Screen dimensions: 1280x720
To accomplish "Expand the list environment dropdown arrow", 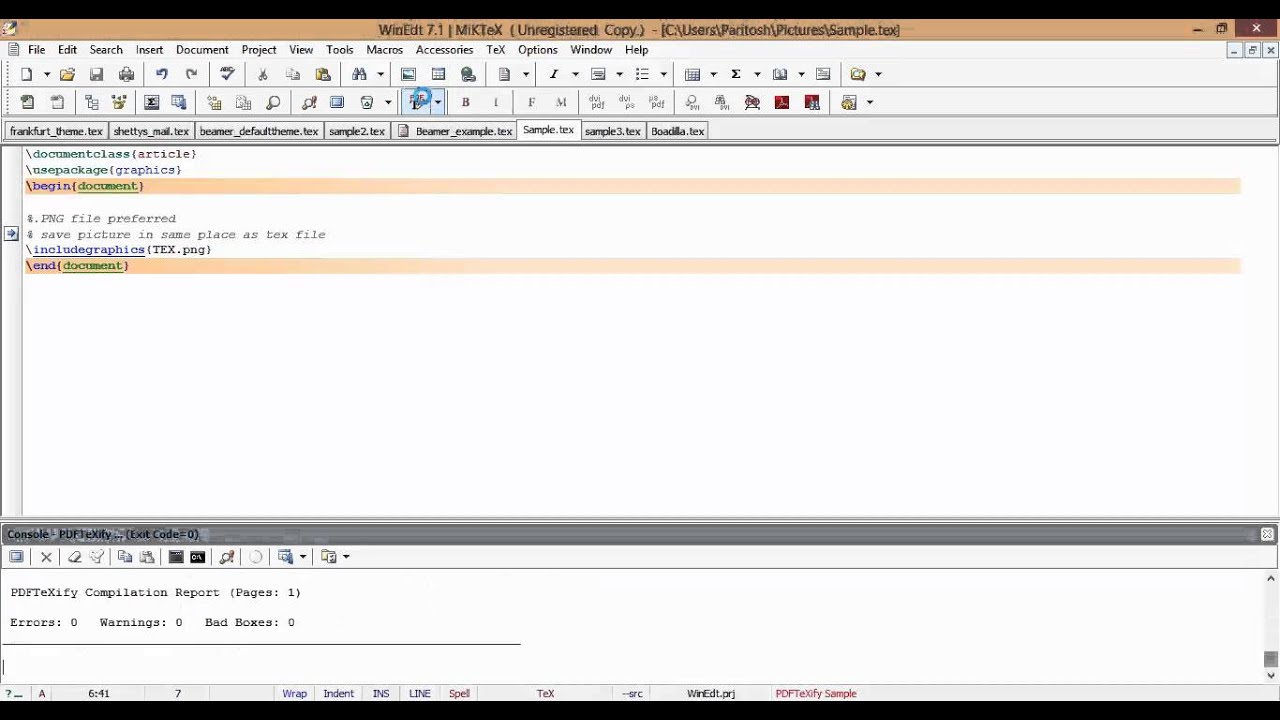I will pyautogui.click(x=663, y=74).
